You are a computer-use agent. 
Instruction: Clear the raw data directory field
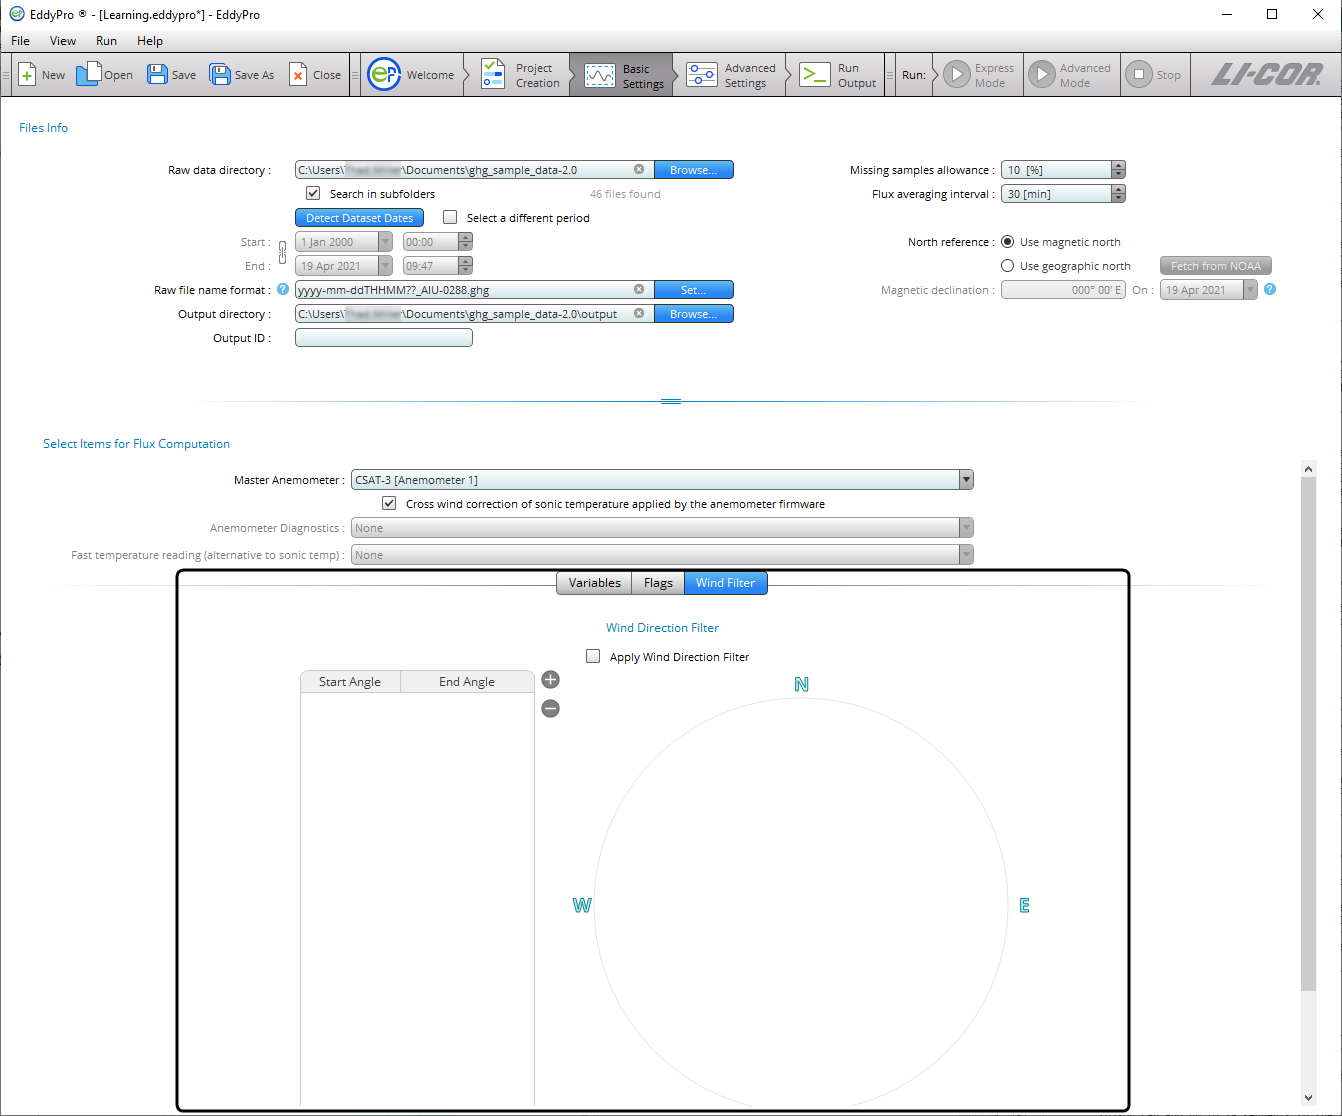(x=639, y=170)
